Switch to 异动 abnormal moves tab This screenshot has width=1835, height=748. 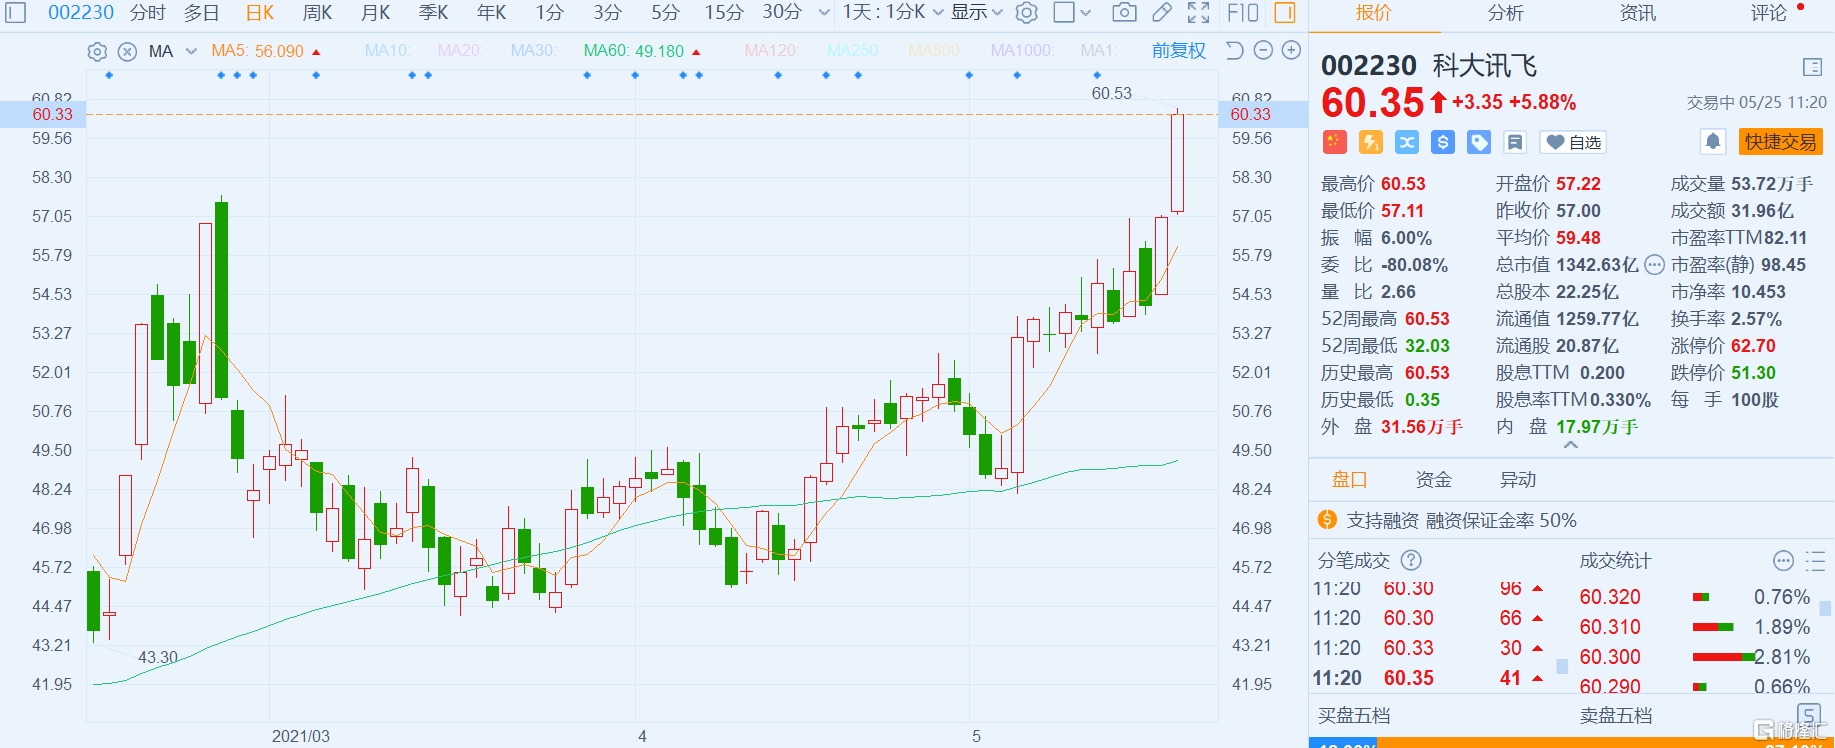(1517, 480)
